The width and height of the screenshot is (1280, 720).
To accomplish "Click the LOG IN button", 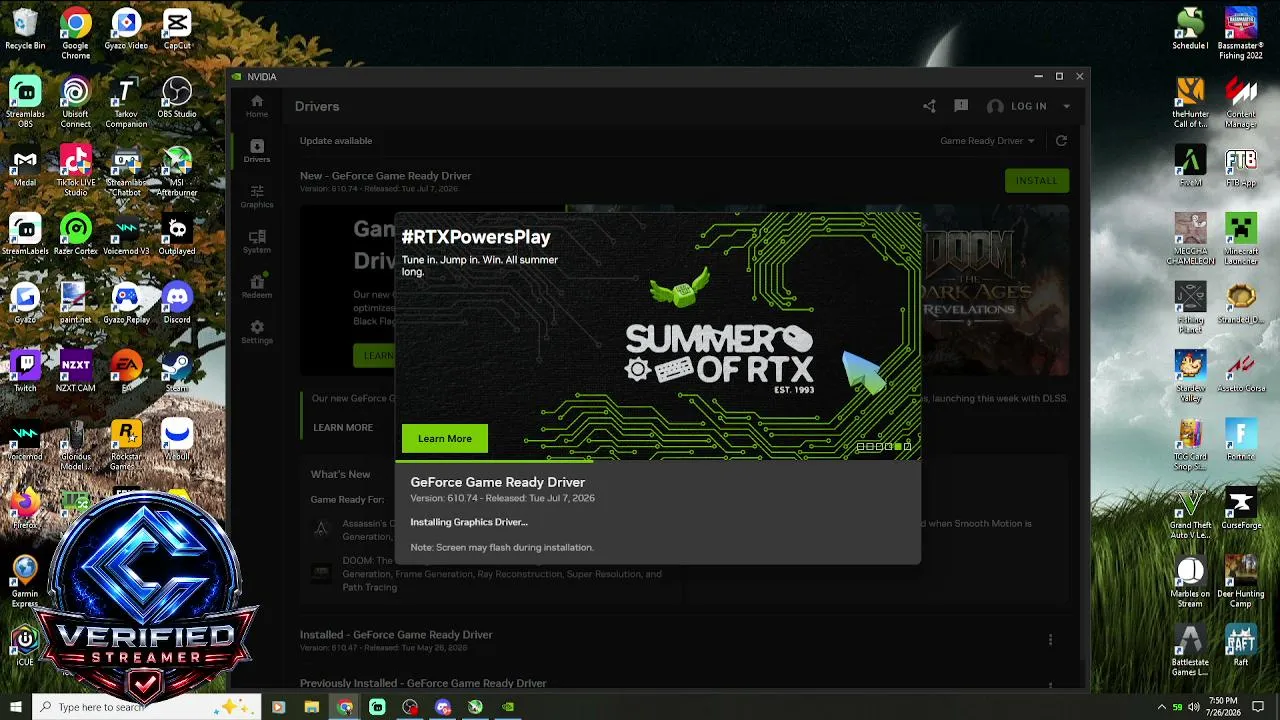I will (1017, 106).
